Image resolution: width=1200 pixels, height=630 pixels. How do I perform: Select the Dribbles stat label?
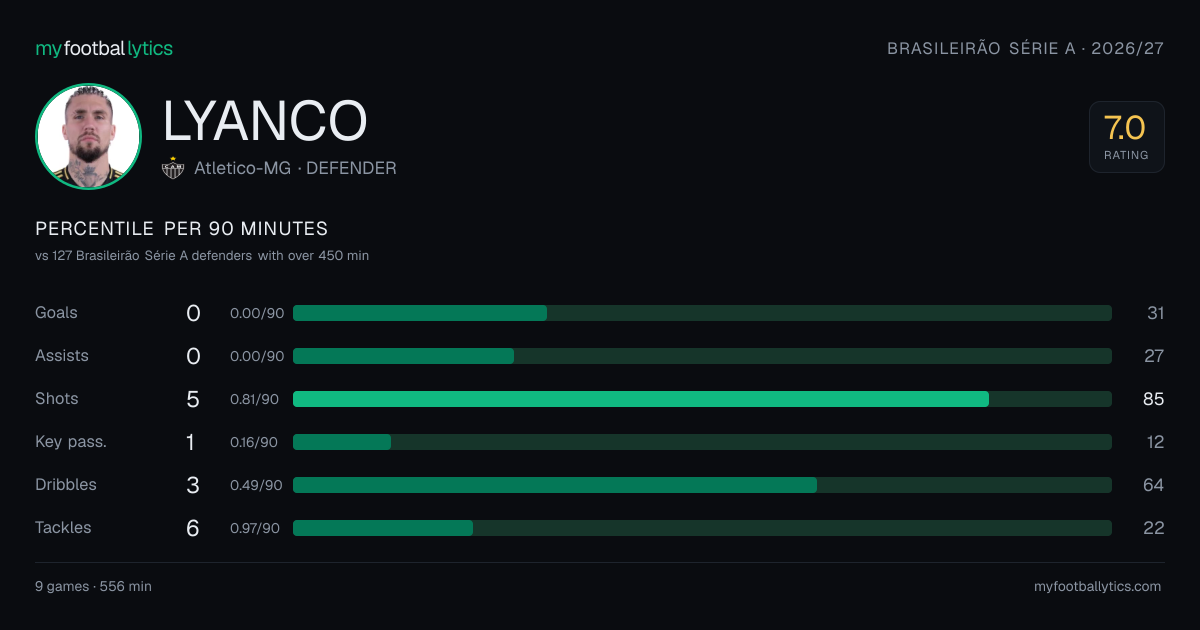pos(66,485)
